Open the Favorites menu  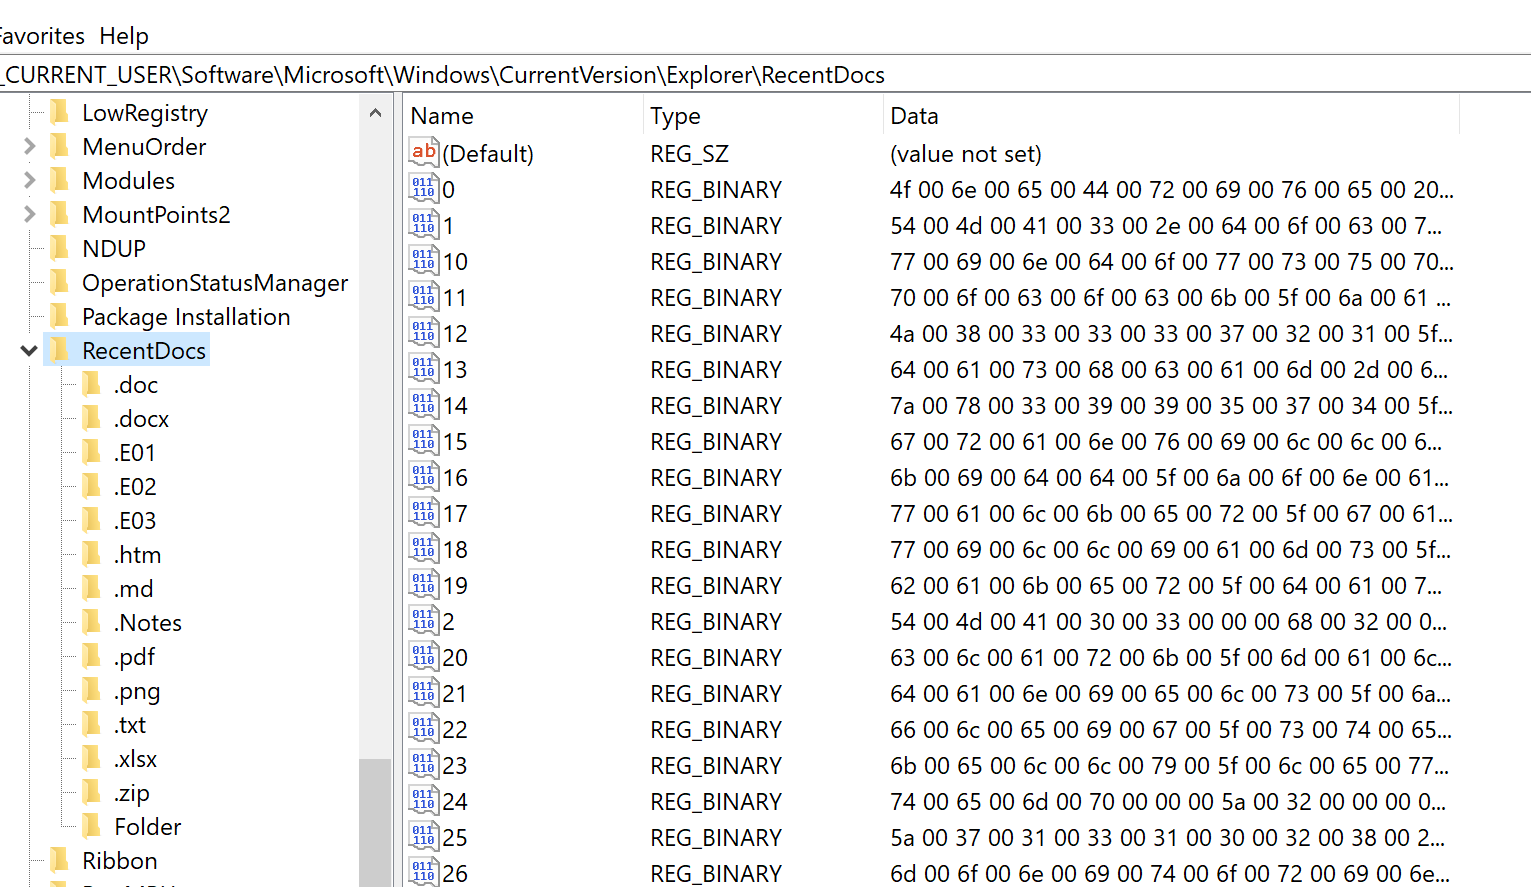click(x=42, y=36)
